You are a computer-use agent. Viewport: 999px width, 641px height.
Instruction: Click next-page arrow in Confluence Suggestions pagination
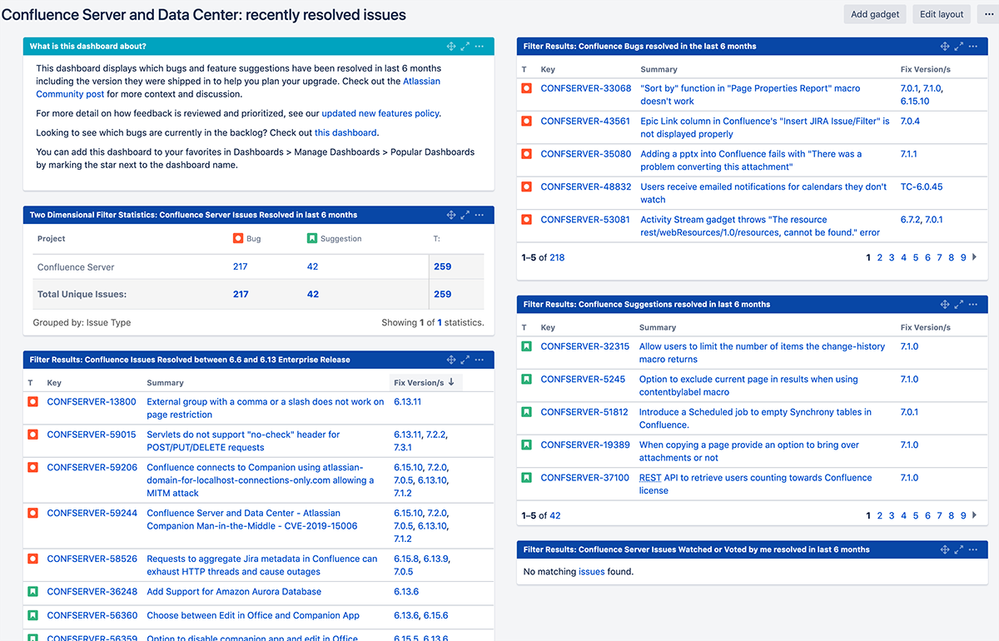[974, 515]
